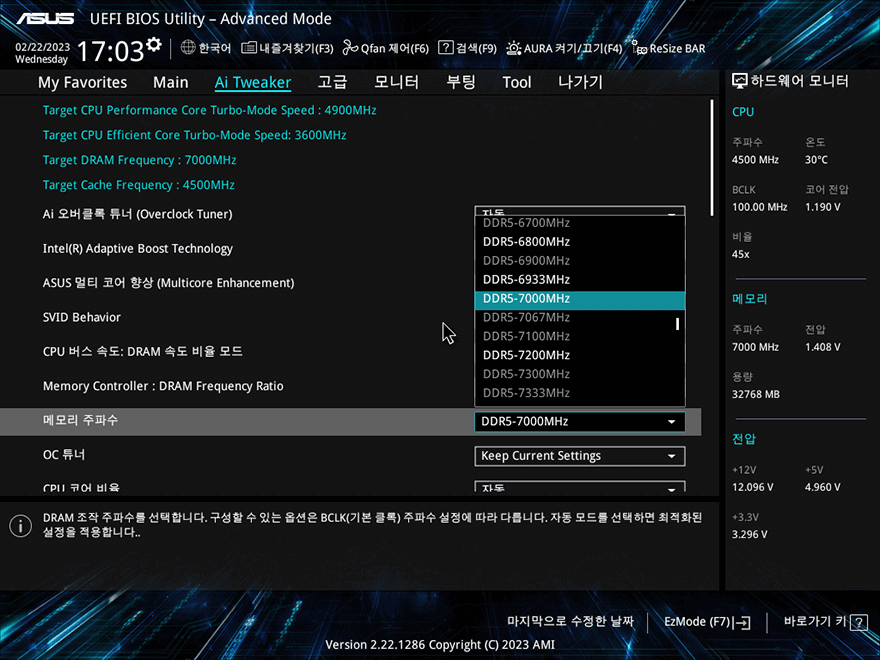This screenshot has height=660, width=880.
Task: Pick DDR5-7100MHz option
Action: coord(580,336)
